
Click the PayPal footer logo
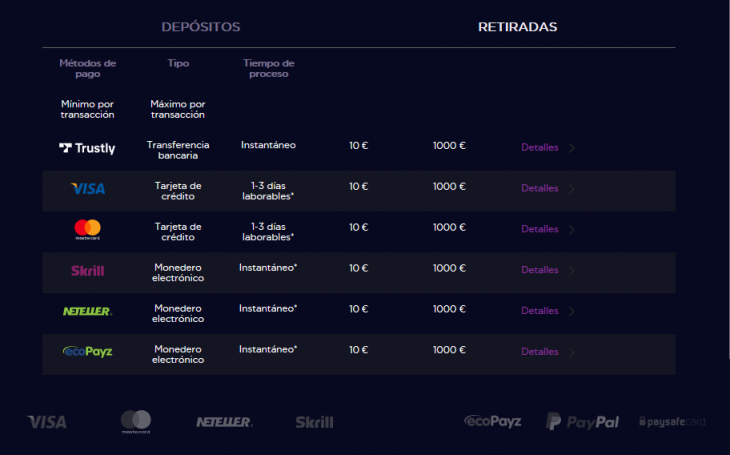click(582, 422)
